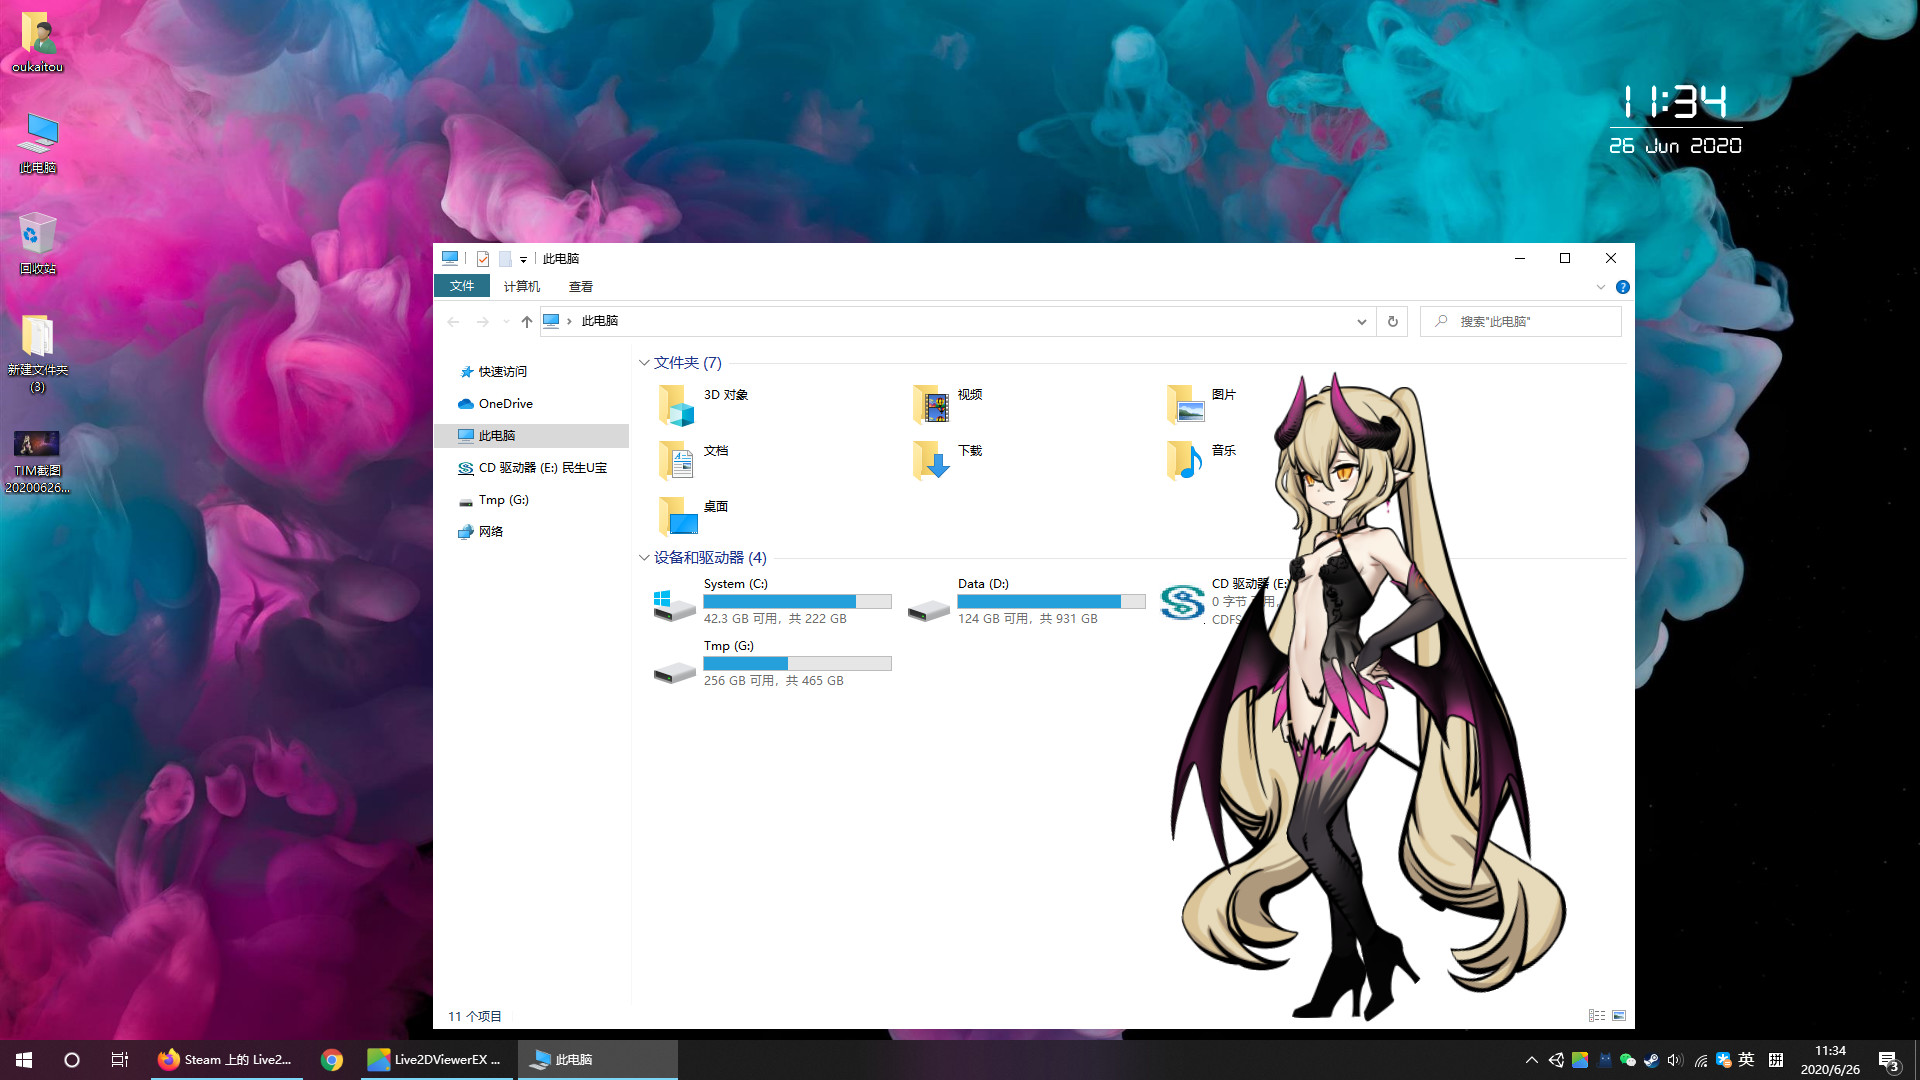Click the up-one-level arrow in Explorer

tap(526, 321)
